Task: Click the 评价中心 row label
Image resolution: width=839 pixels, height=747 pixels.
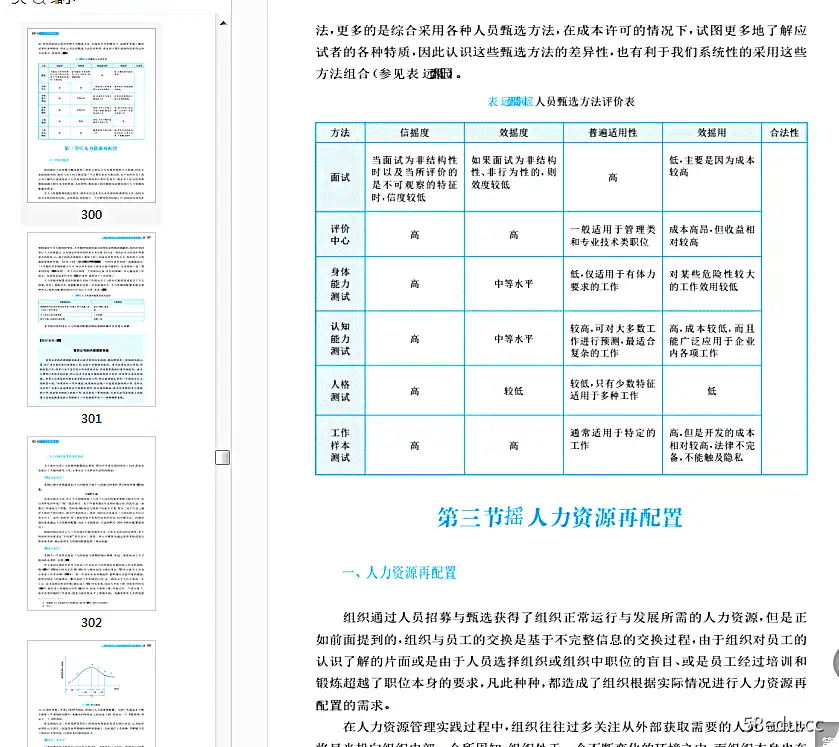Action: 340,234
